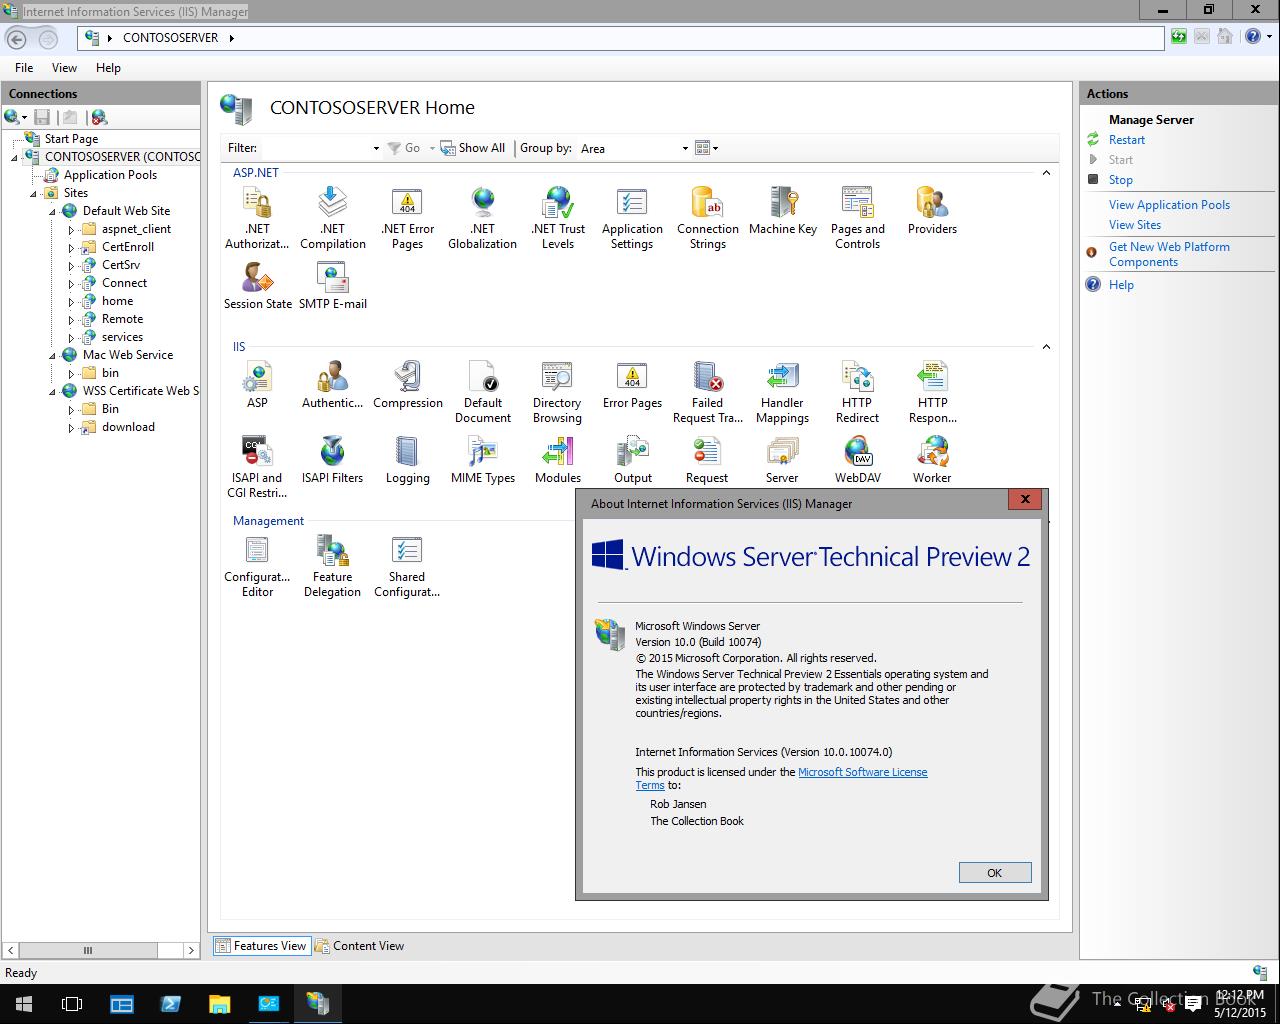Open ISAPI Filters feature

click(332, 460)
